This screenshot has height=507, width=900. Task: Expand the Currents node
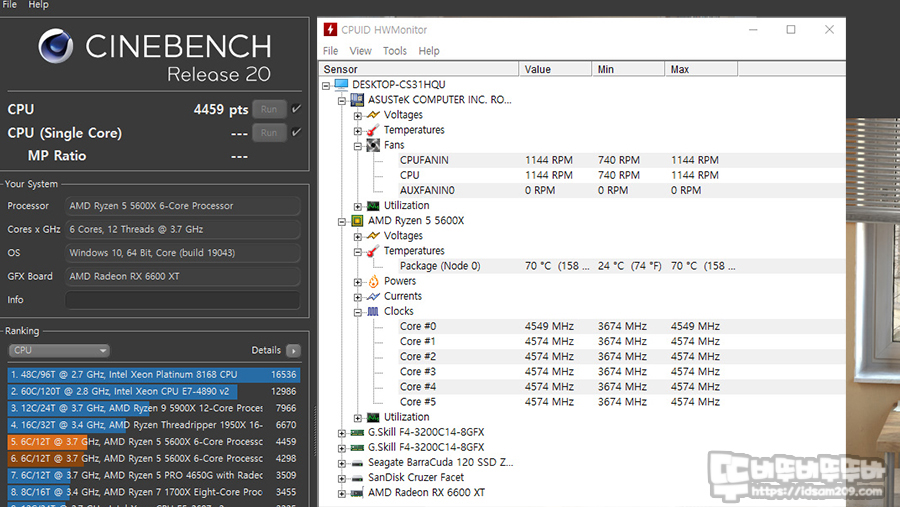click(358, 297)
